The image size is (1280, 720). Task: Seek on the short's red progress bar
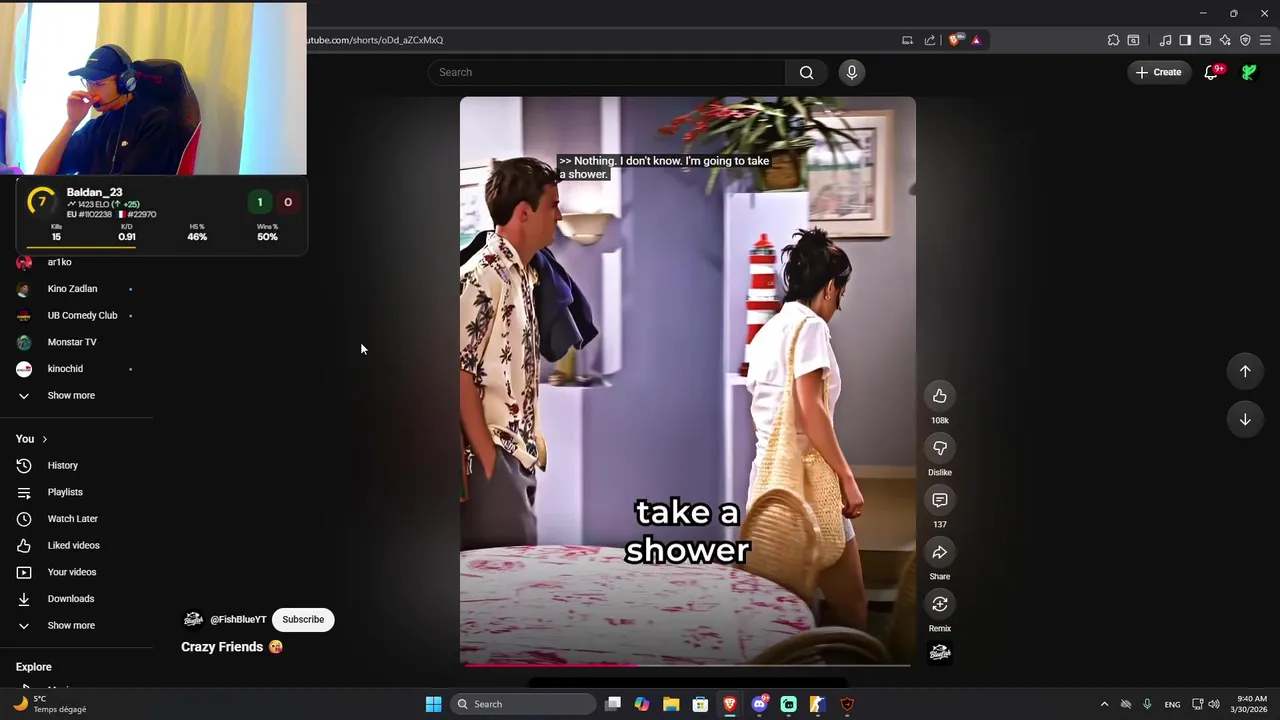click(x=686, y=664)
